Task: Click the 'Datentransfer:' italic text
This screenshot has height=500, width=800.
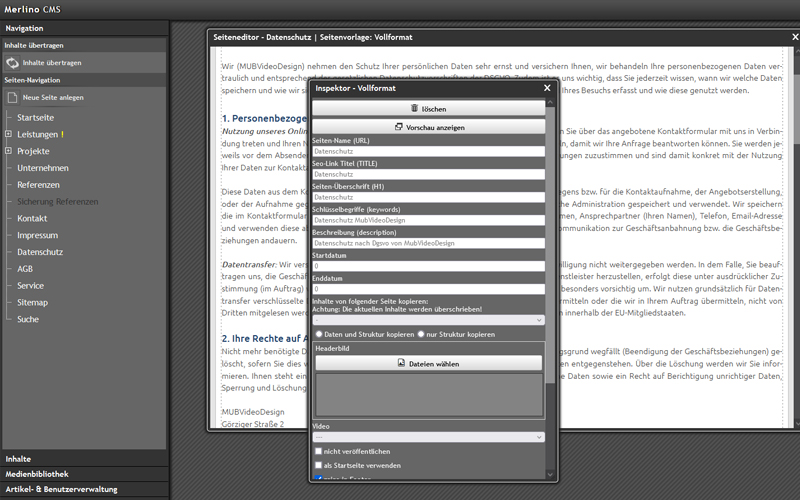Action: point(249,264)
